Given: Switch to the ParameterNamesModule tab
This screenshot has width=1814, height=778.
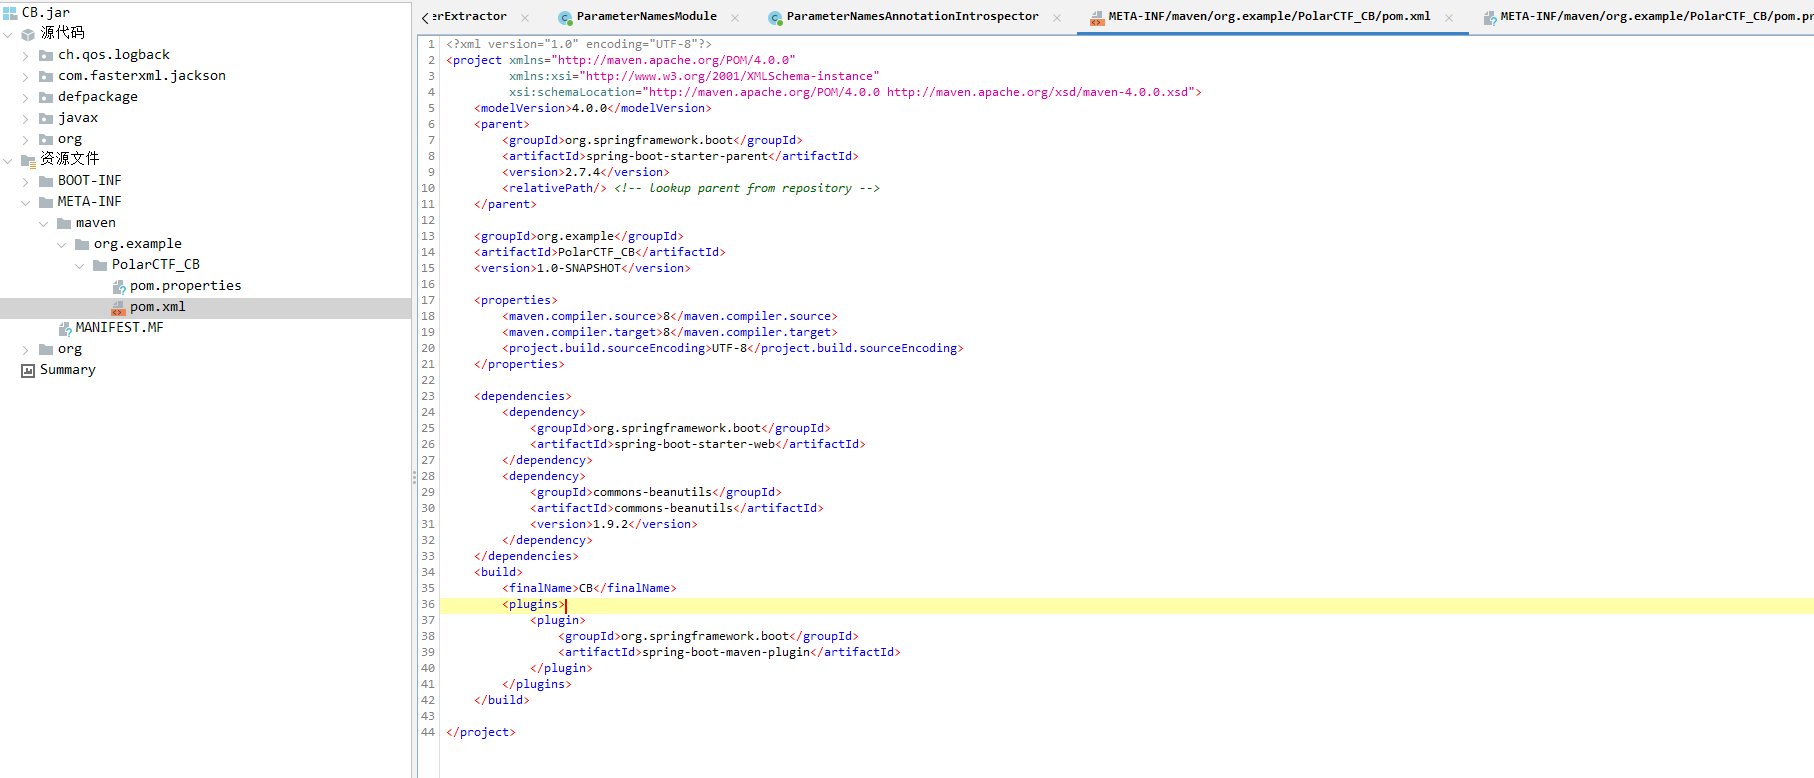Looking at the screenshot, I should click(x=646, y=17).
